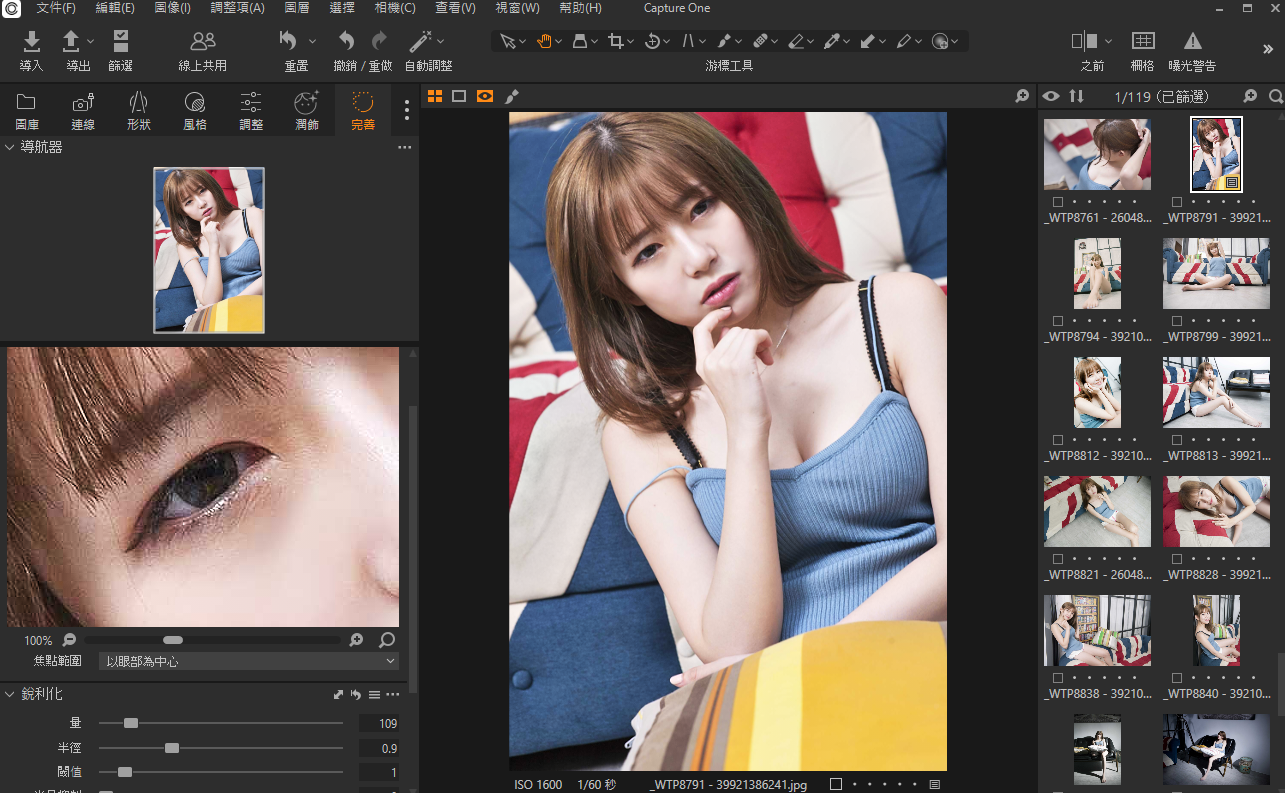The height and width of the screenshot is (793, 1285).
Task: Click the 量 value field showing 109
Action: 378,723
